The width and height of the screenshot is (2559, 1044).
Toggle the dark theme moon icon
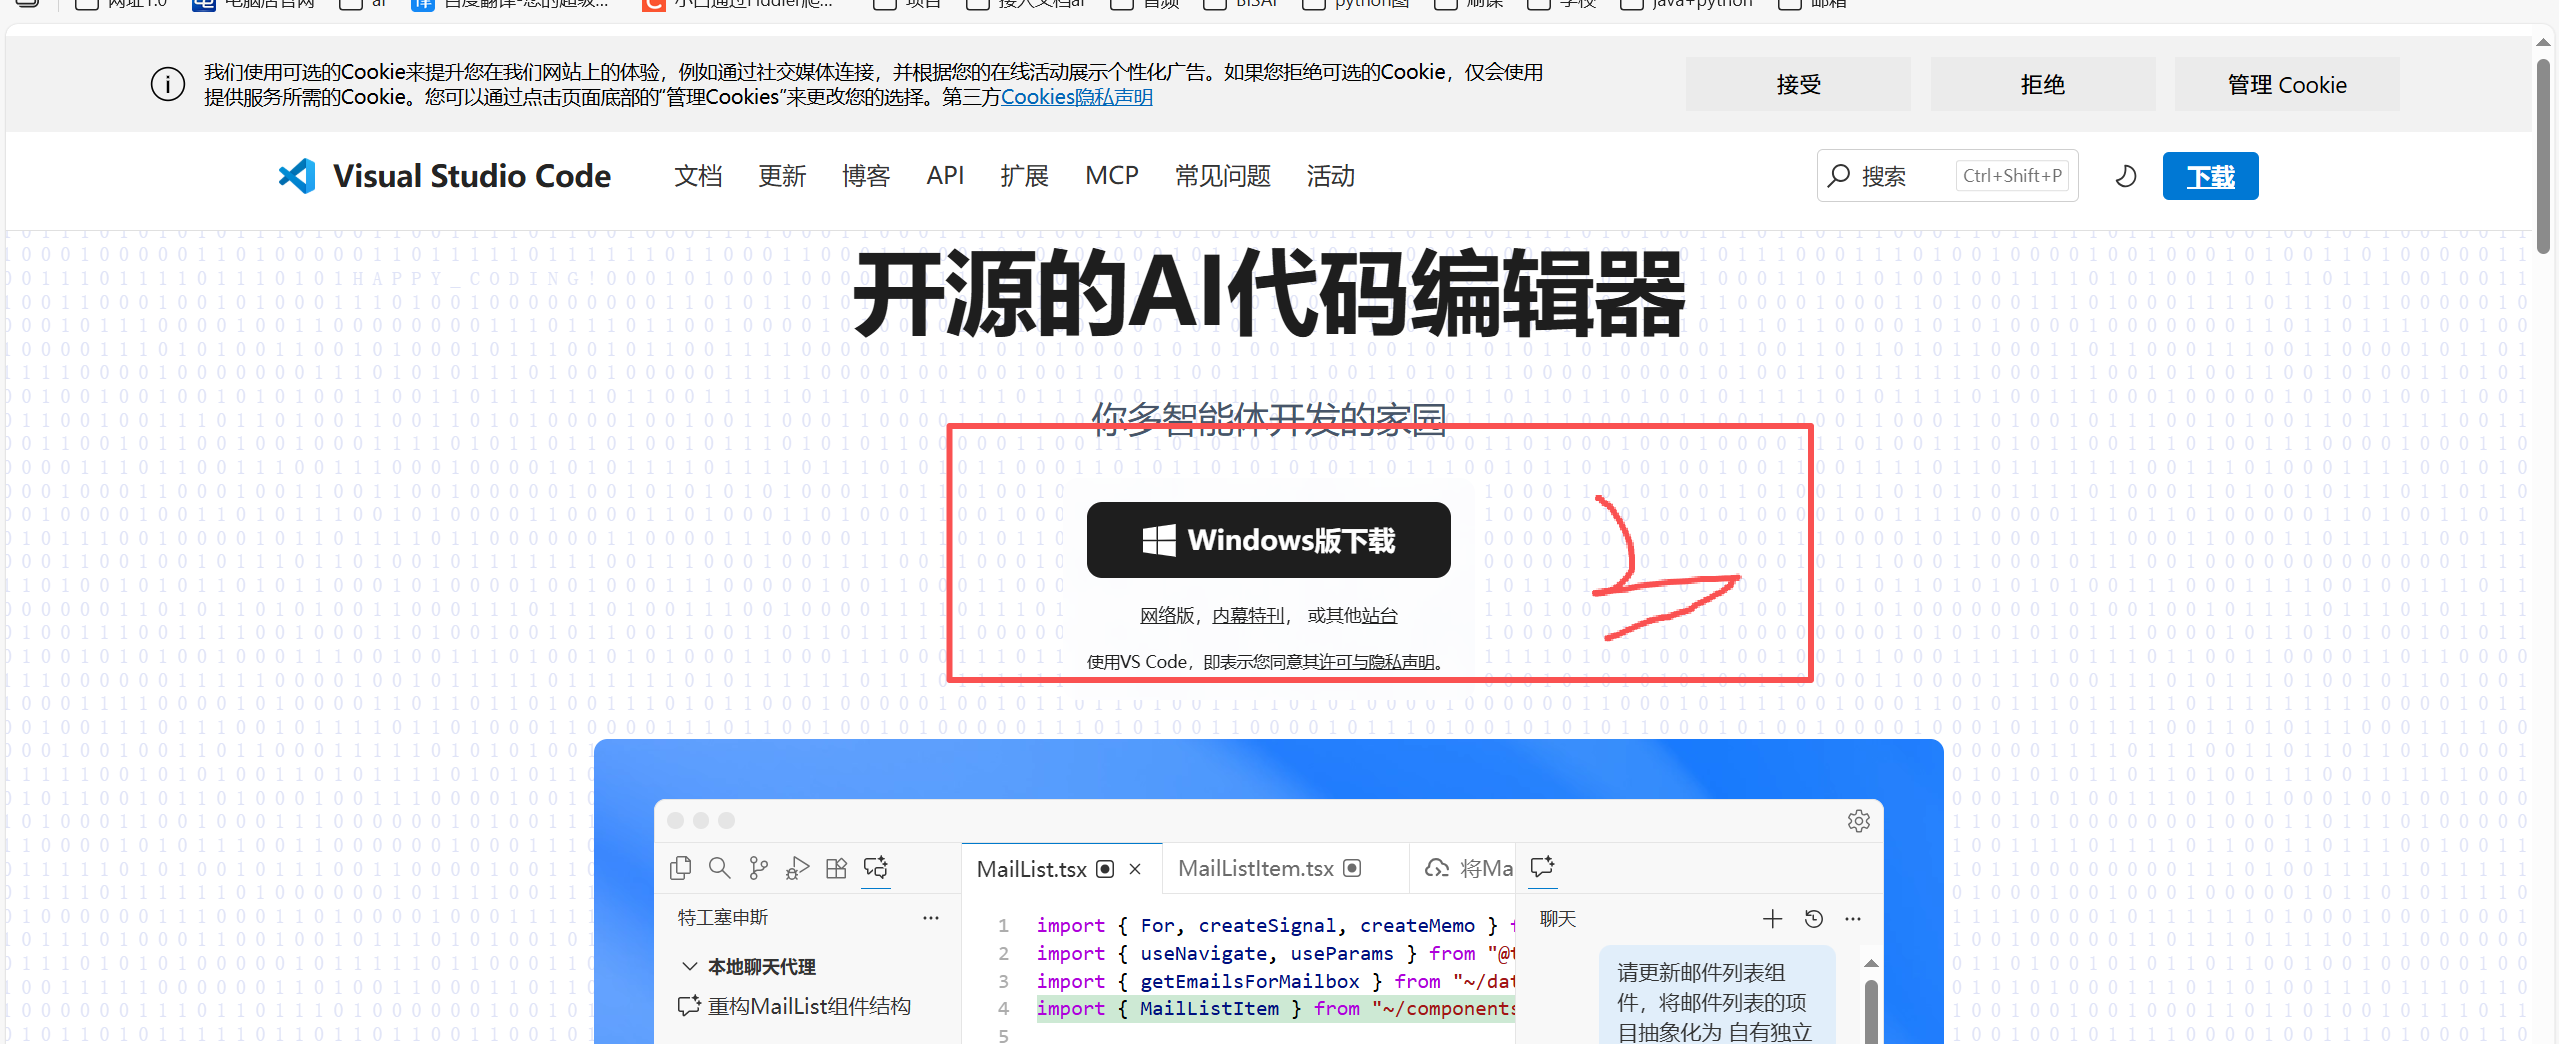(2126, 176)
